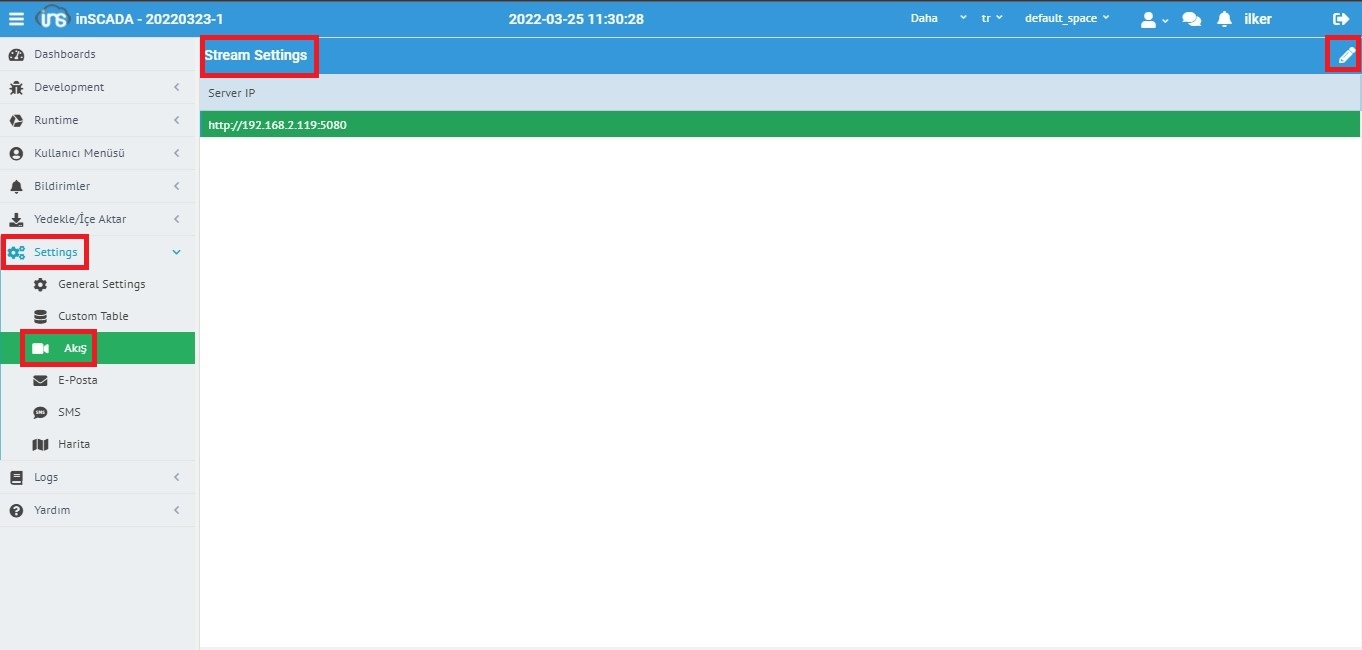Click the inSCADA logo

[52, 19]
